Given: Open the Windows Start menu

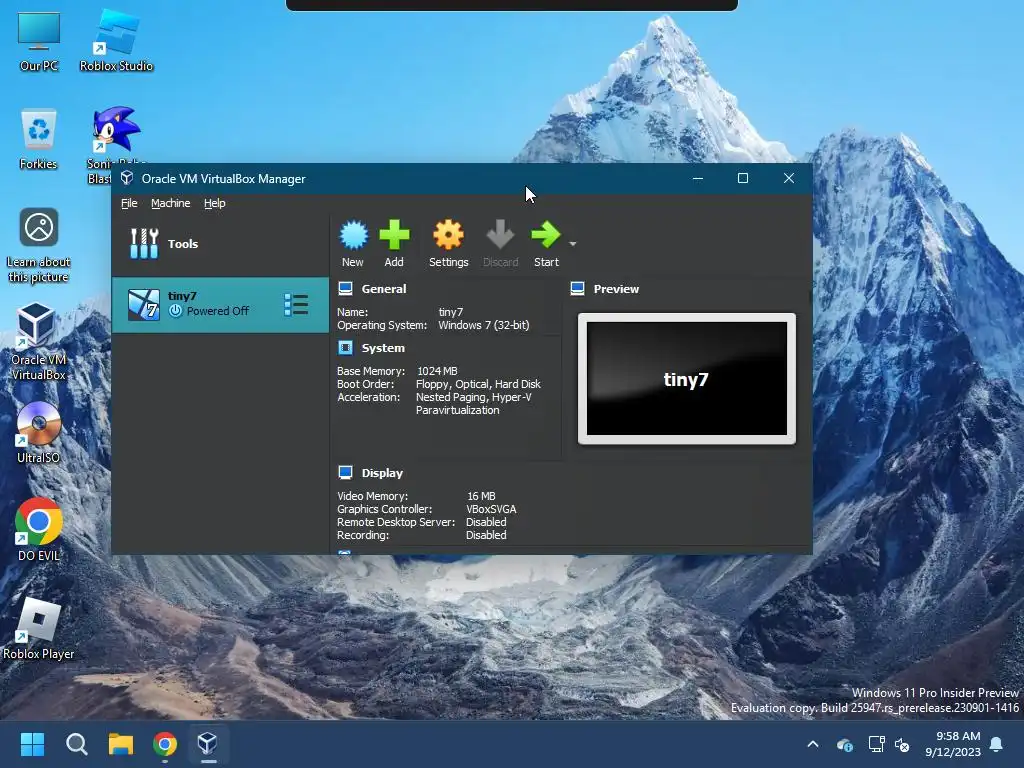Looking at the screenshot, I should [32, 744].
